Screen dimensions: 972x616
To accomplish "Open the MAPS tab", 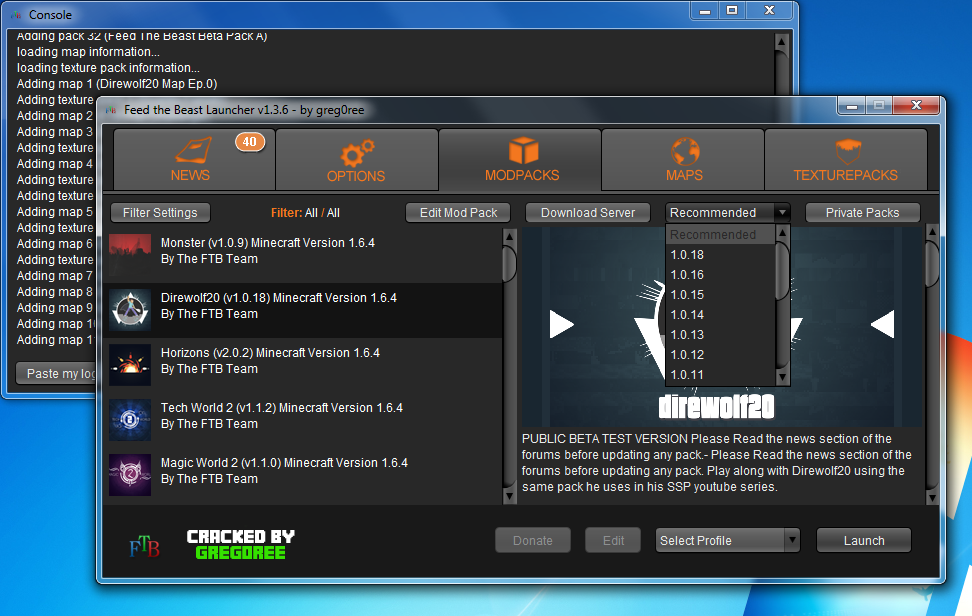I will [683, 159].
